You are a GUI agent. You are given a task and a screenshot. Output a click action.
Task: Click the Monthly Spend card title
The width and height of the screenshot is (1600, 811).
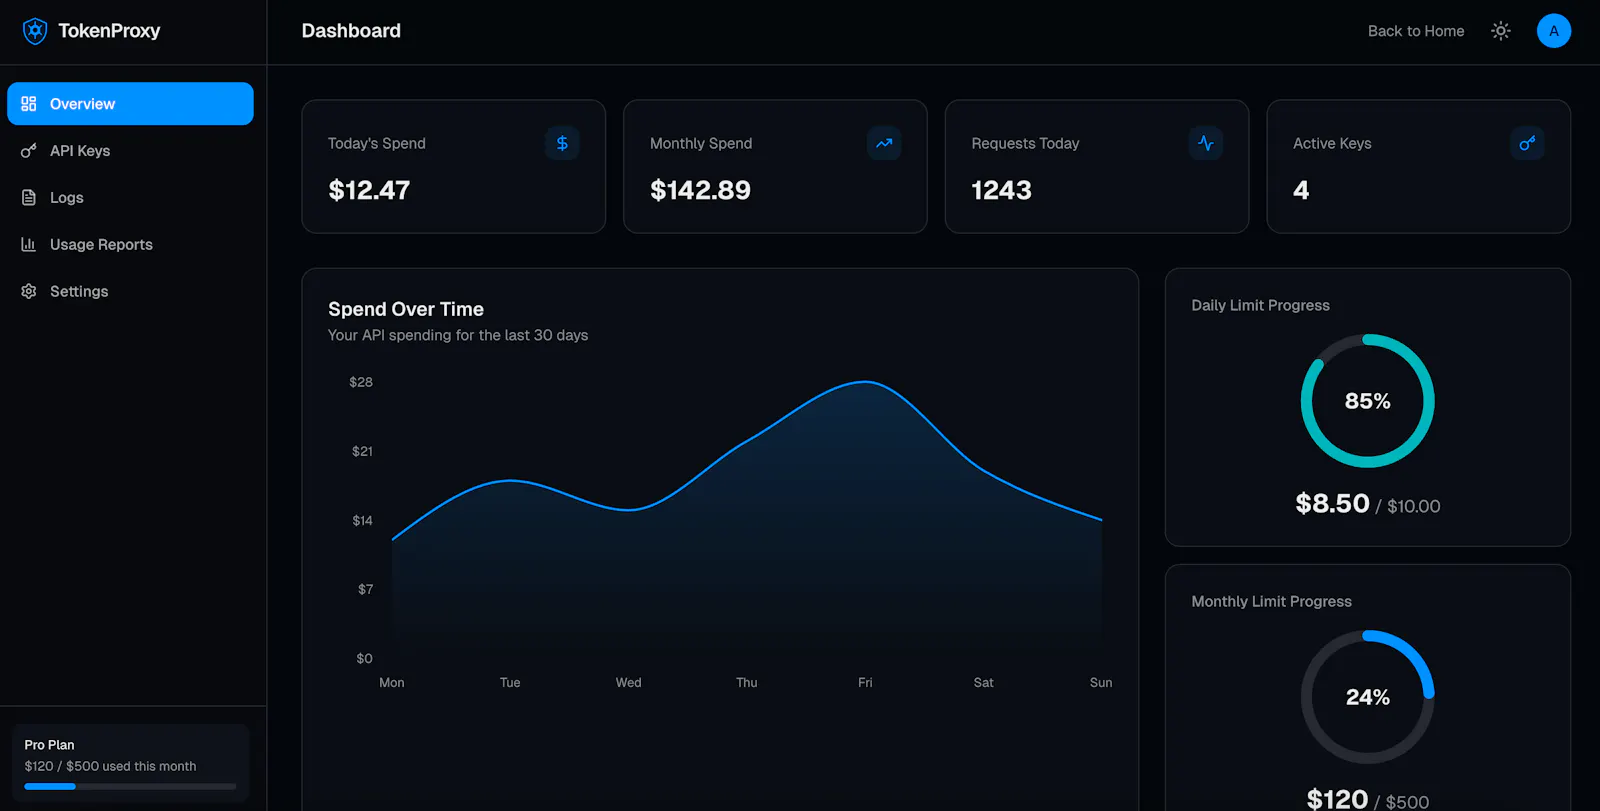pos(701,143)
